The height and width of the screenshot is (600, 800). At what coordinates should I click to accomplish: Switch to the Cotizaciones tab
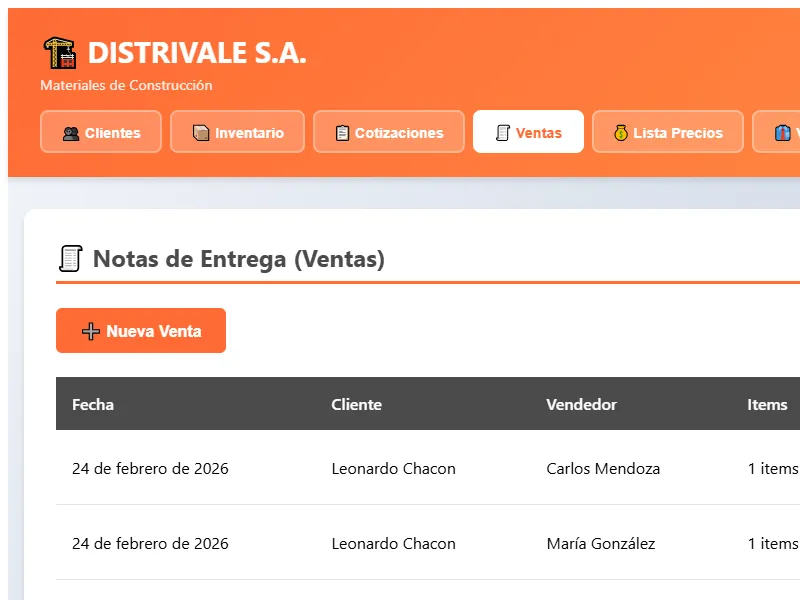pos(388,131)
